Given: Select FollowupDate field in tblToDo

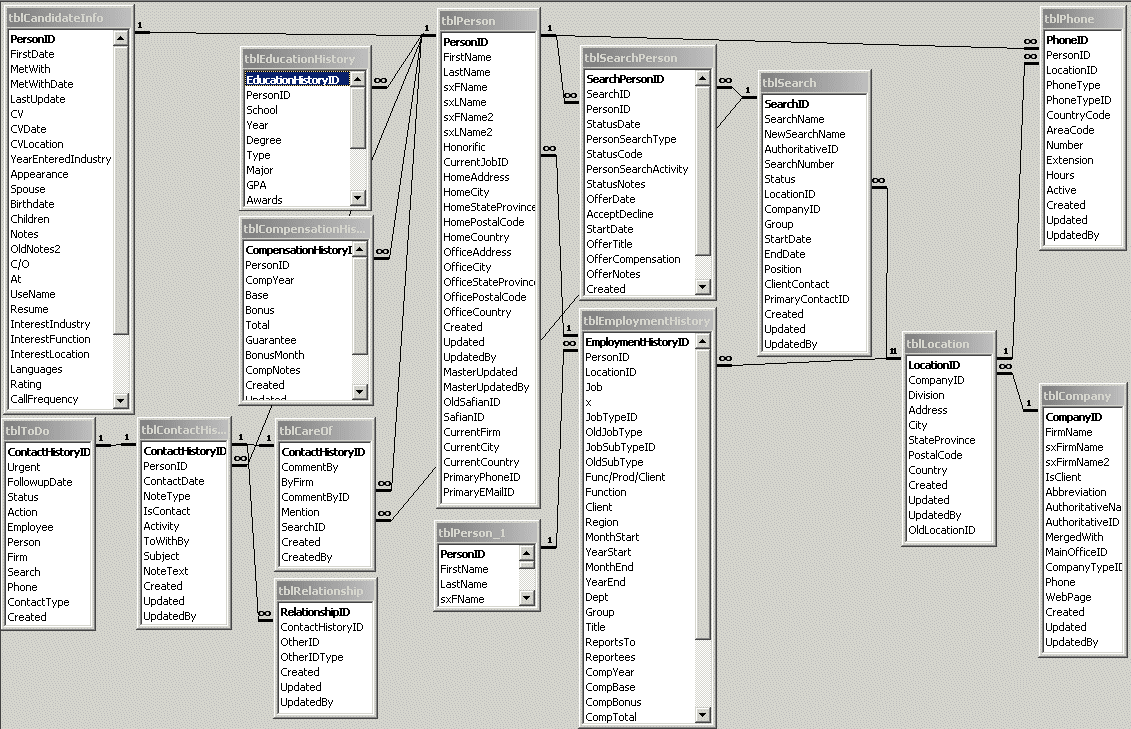Looking at the screenshot, I should (40, 482).
